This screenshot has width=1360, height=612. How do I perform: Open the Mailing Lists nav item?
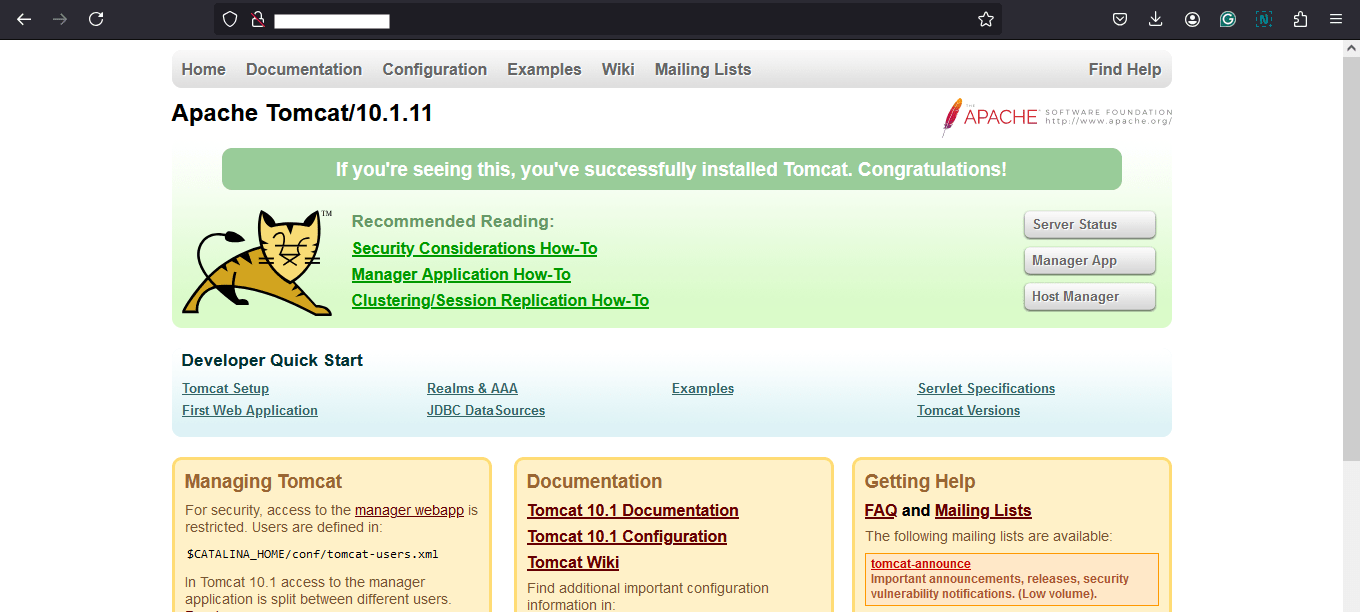pos(703,69)
